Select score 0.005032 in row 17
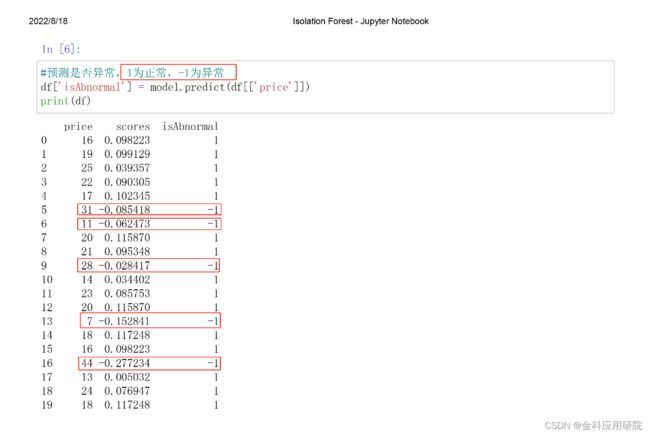The height and width of the screenshot is (435, 650). (x=127, y=377)
